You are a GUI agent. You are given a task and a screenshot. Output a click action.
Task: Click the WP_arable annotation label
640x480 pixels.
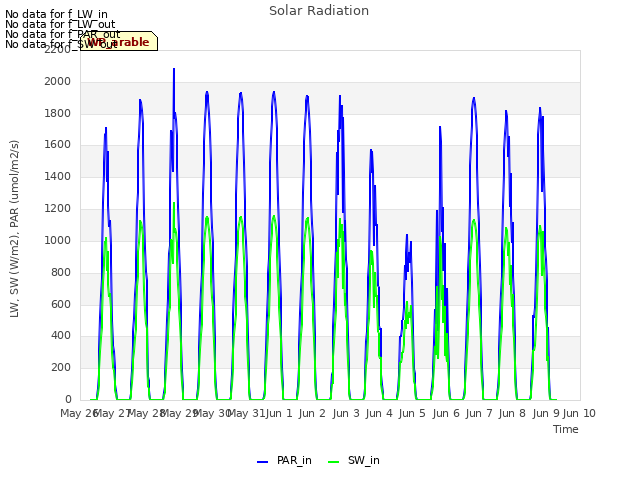tap(119, 42)
